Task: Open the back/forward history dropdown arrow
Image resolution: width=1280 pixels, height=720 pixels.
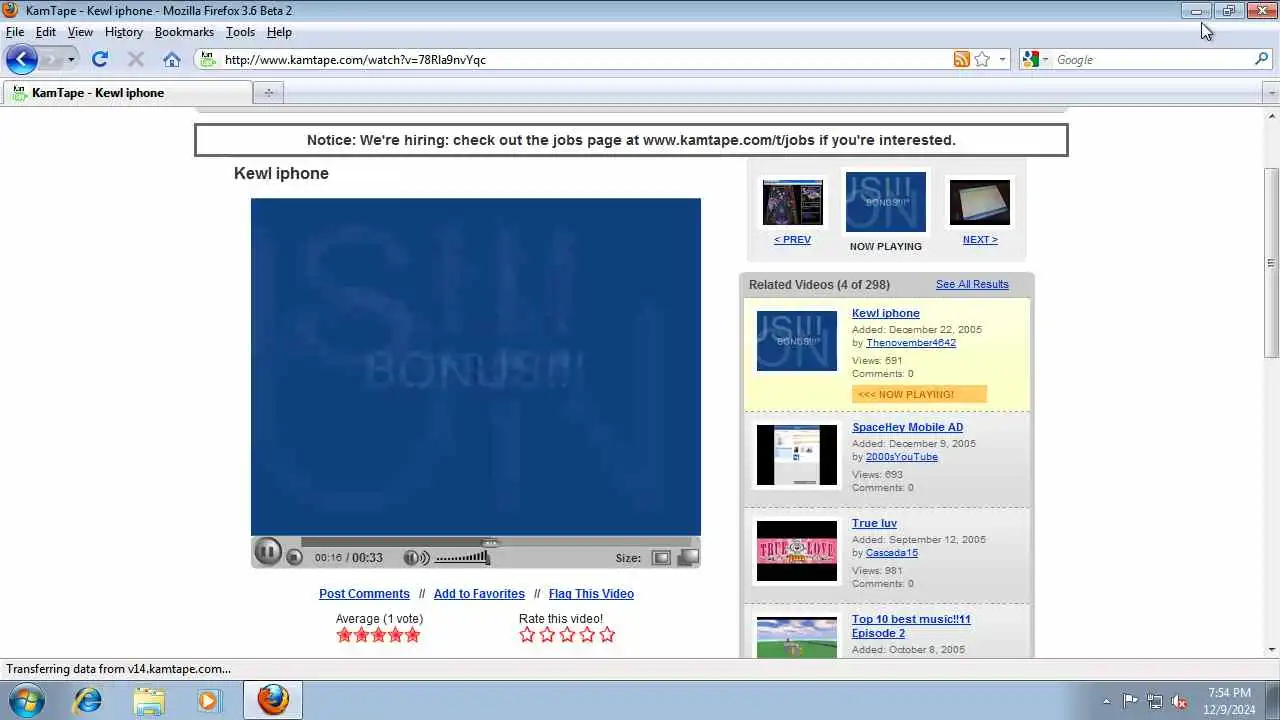Action: click(71, 60)
